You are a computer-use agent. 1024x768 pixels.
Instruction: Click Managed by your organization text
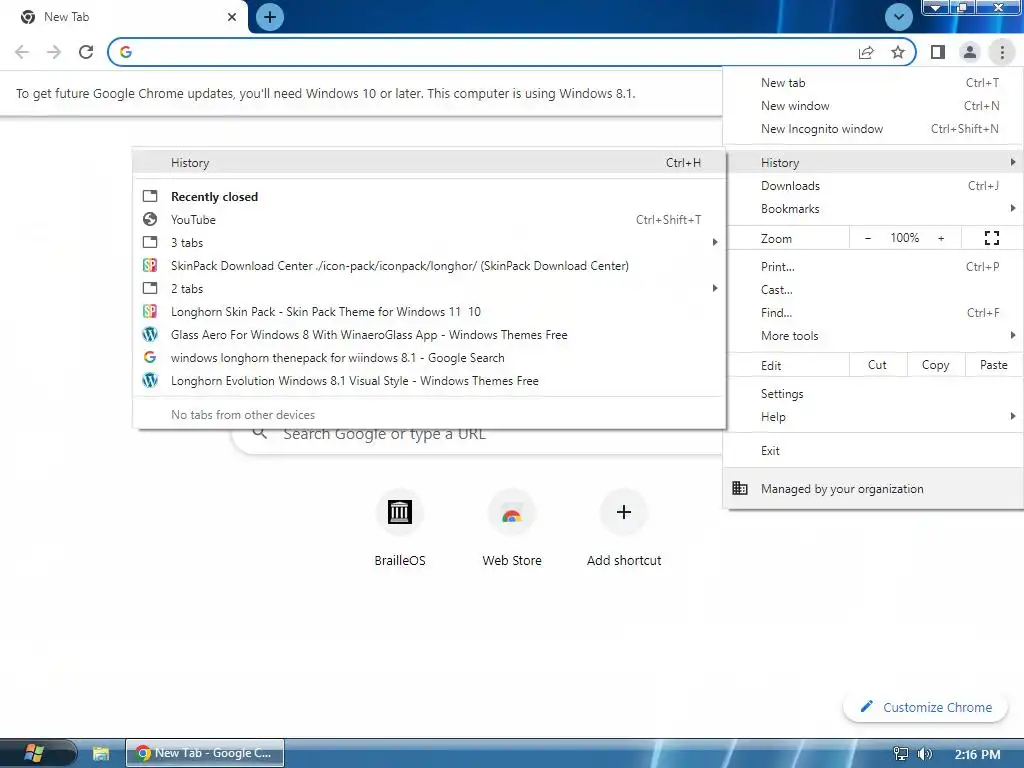[842, 489]
